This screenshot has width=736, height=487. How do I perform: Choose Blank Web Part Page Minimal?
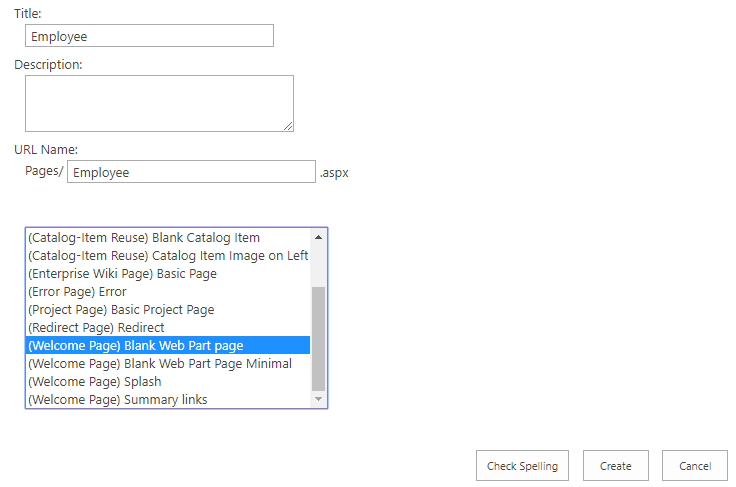click(x=160, y=364)
